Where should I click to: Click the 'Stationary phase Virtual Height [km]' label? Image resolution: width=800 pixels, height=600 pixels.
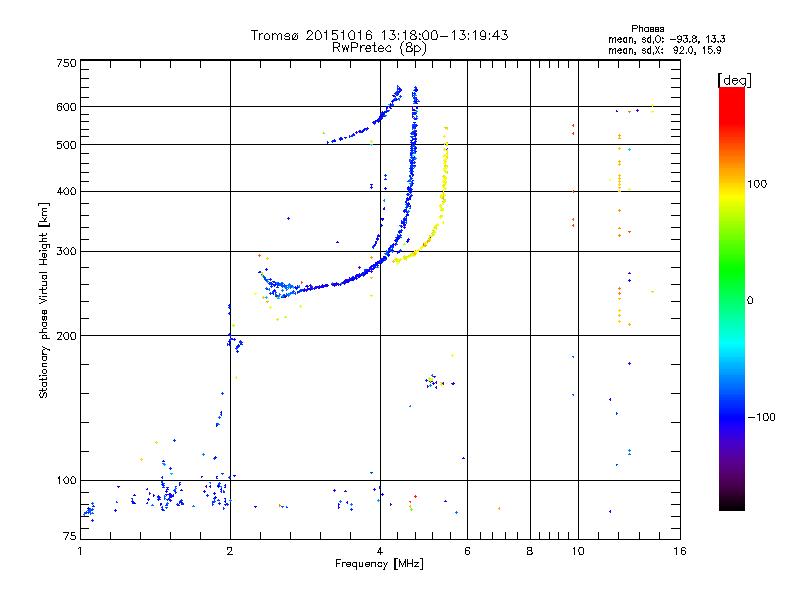pyautogui.click(x=44, y=301)
